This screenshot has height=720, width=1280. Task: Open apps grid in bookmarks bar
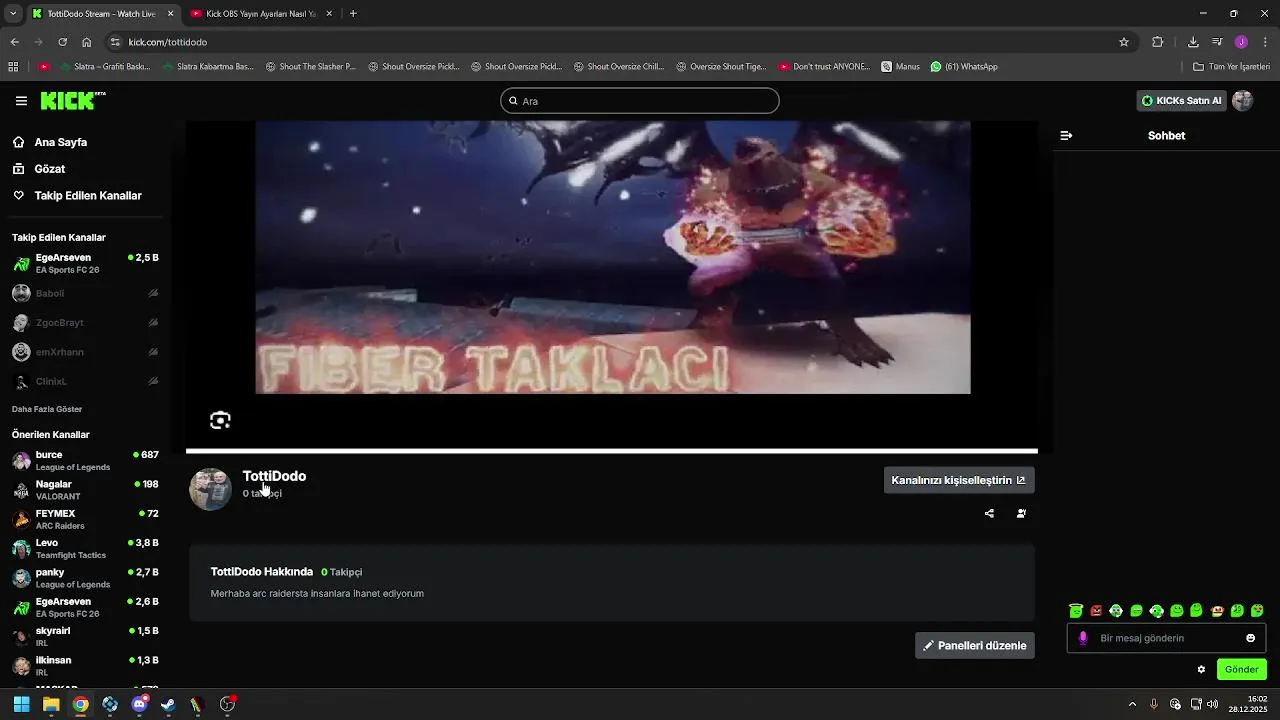point(13,67)
